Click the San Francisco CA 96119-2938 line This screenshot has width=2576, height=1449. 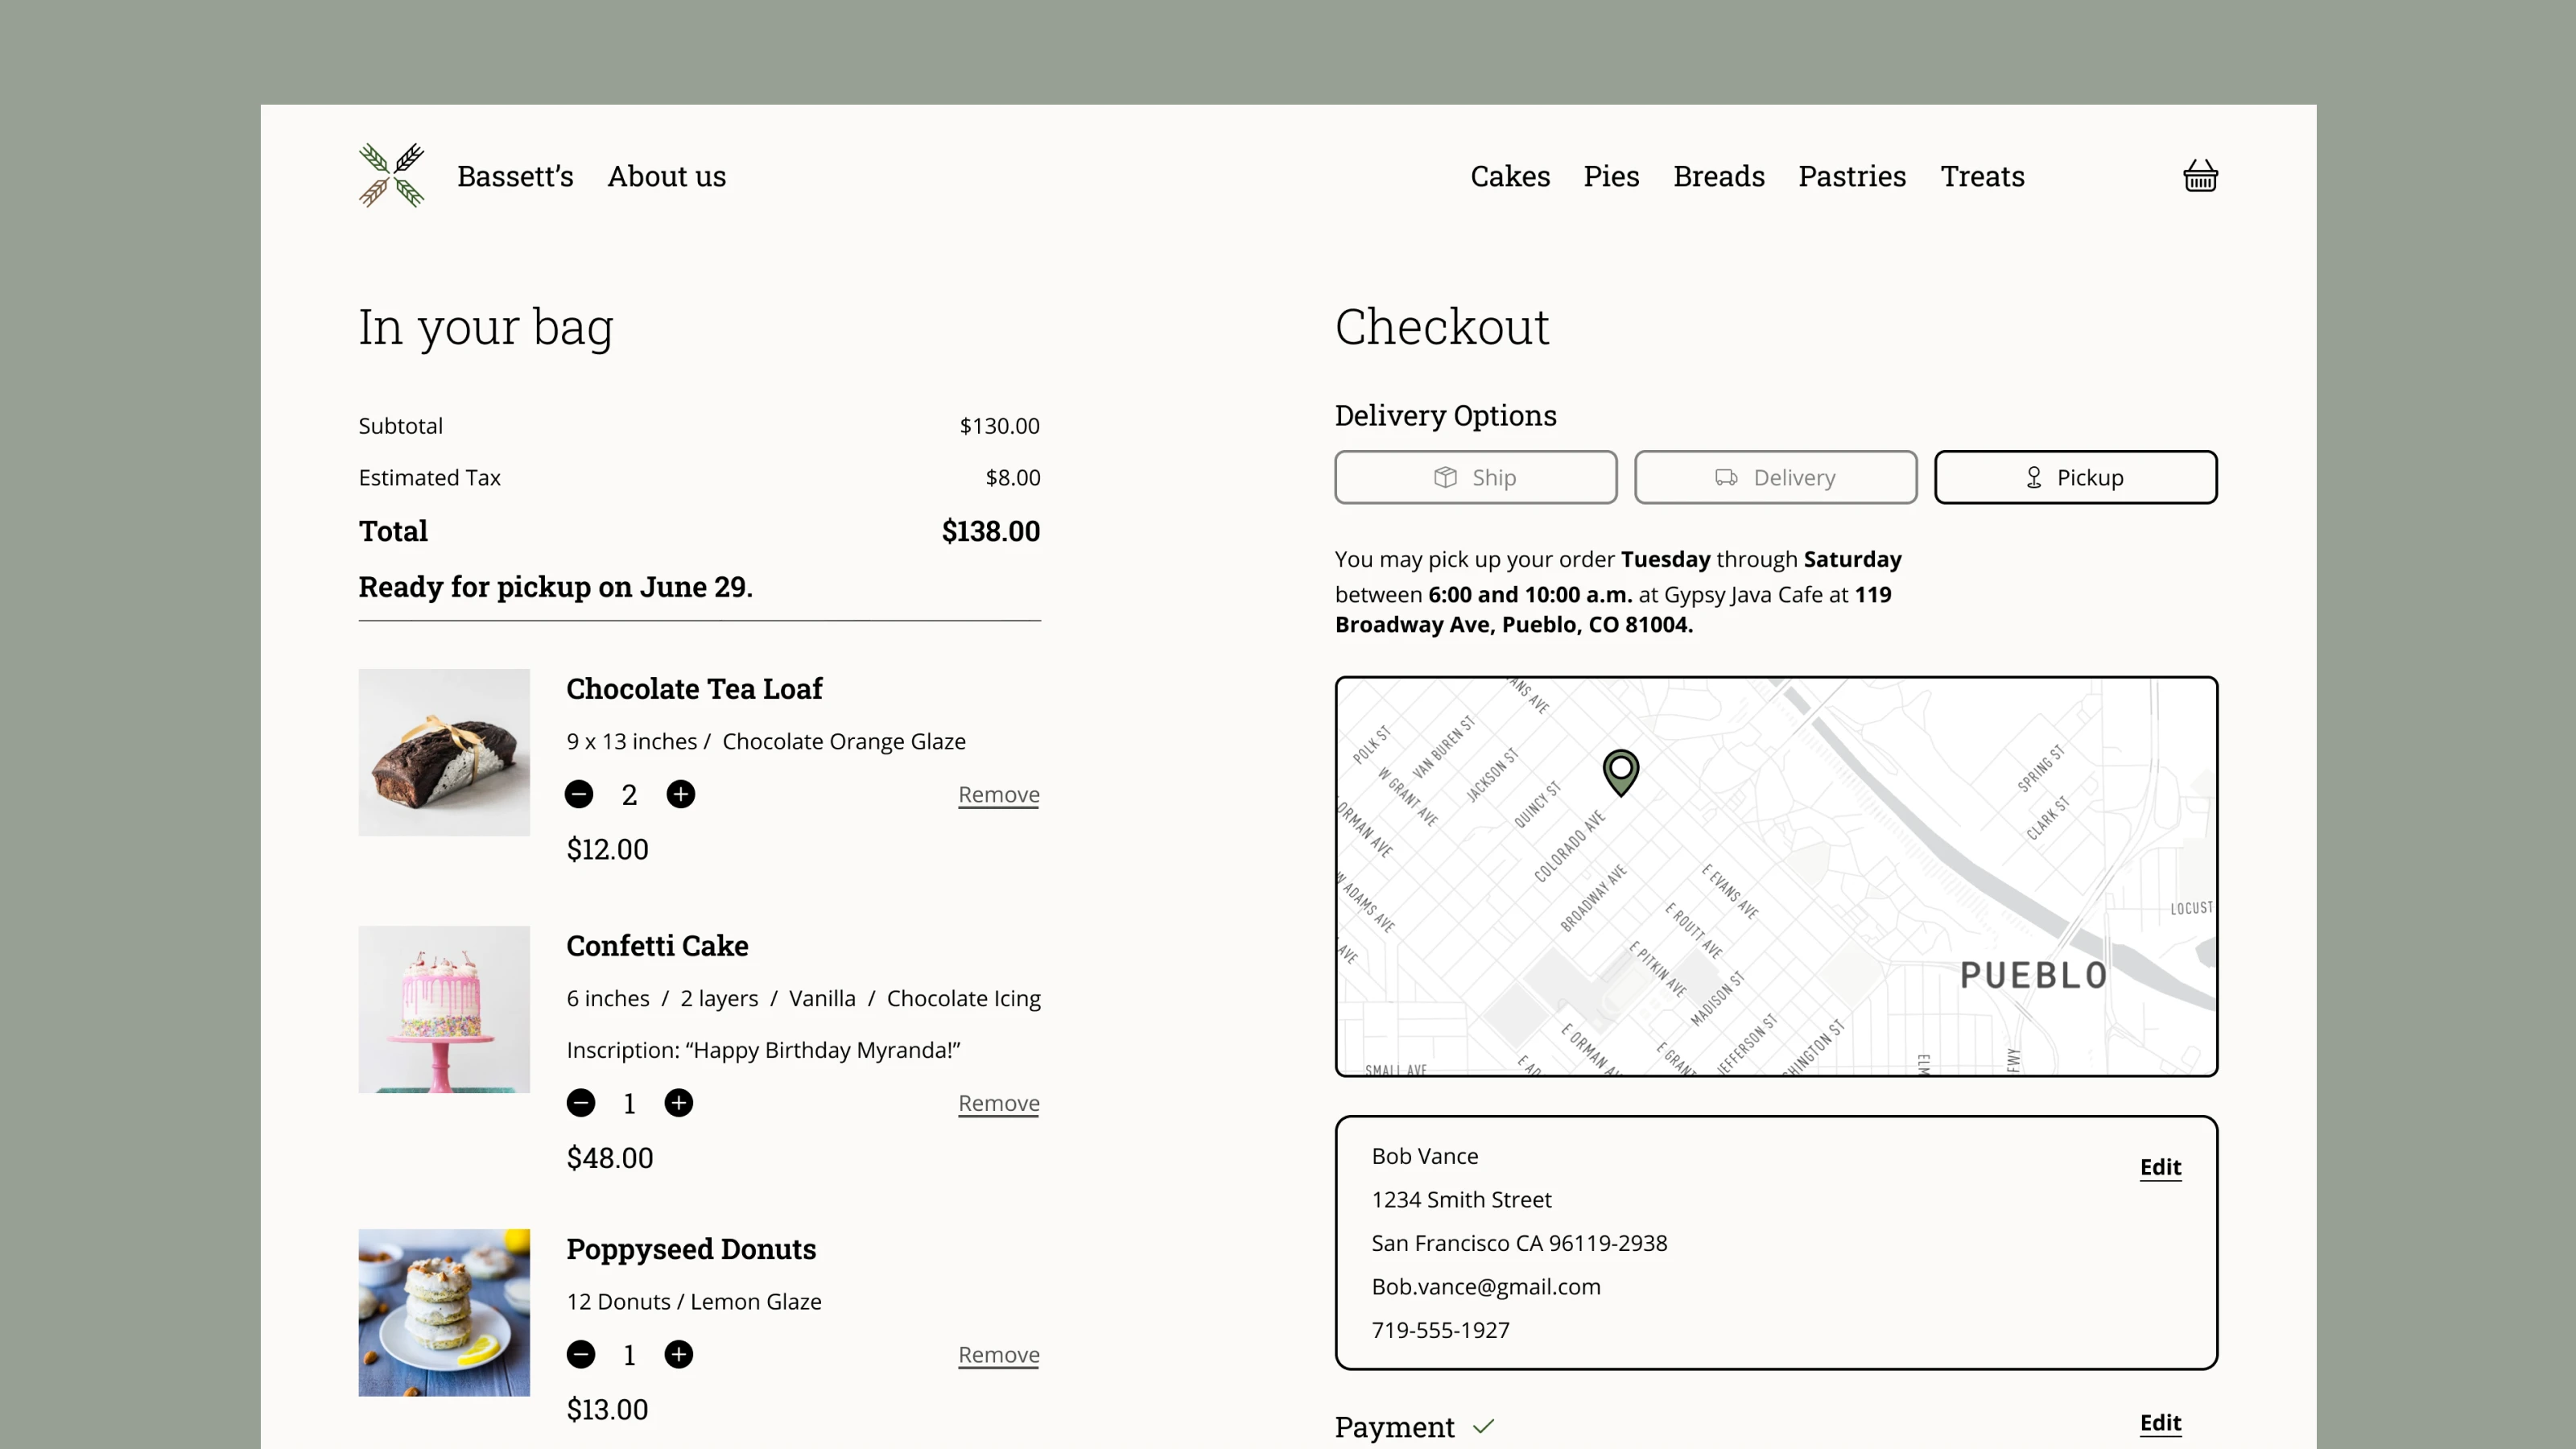[1519, 1243]
